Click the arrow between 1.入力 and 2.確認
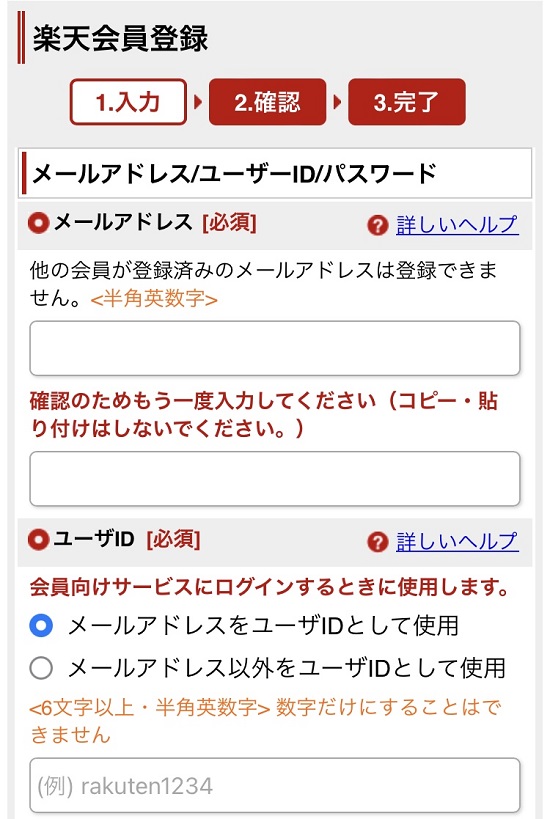 197,102
